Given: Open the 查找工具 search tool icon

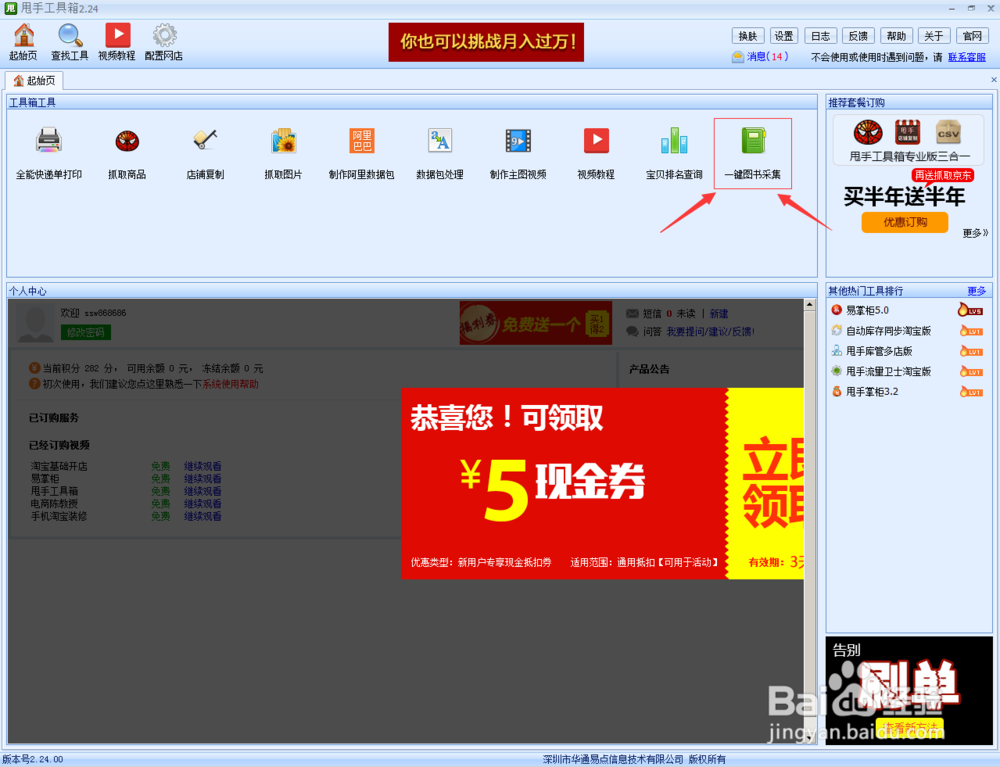Looking at the screenshot, I should [70, 41].
